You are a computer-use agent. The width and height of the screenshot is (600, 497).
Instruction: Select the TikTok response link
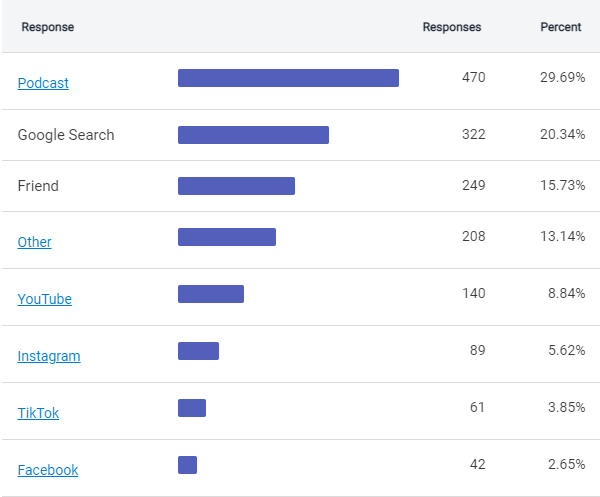(x=38, y=413)
